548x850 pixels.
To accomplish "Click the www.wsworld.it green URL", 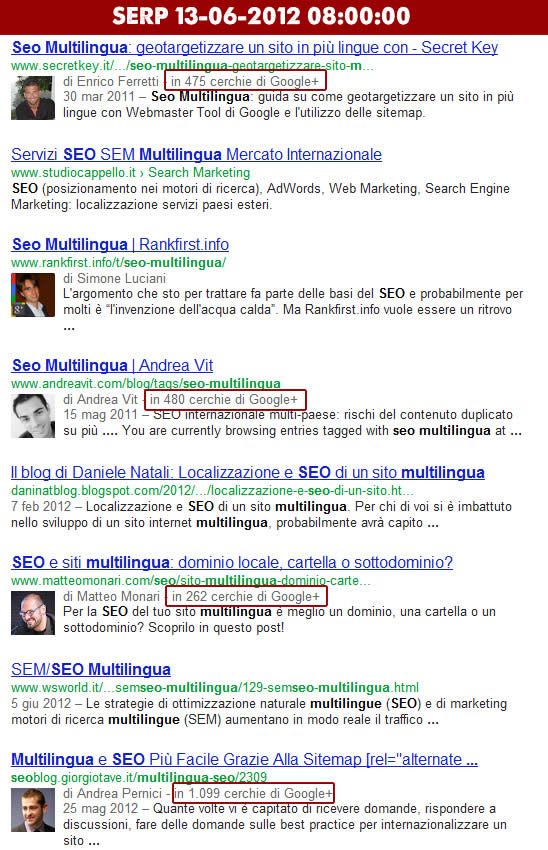I will pyautogui.click(x=215, y=688).
